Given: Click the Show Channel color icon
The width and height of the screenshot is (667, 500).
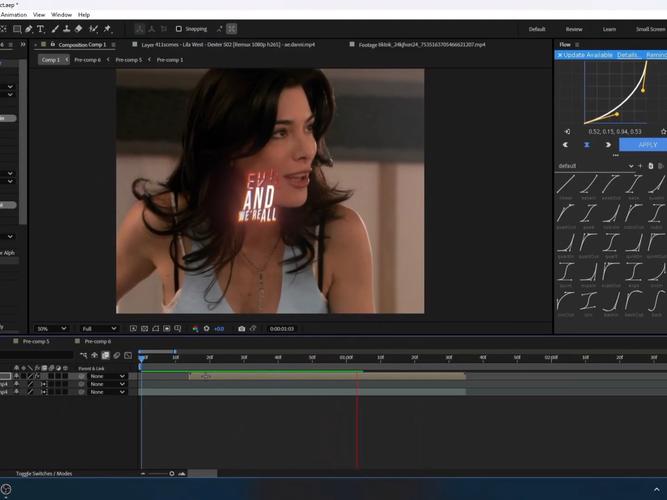Looking at the screenshot, I should [x=195, y=329].
